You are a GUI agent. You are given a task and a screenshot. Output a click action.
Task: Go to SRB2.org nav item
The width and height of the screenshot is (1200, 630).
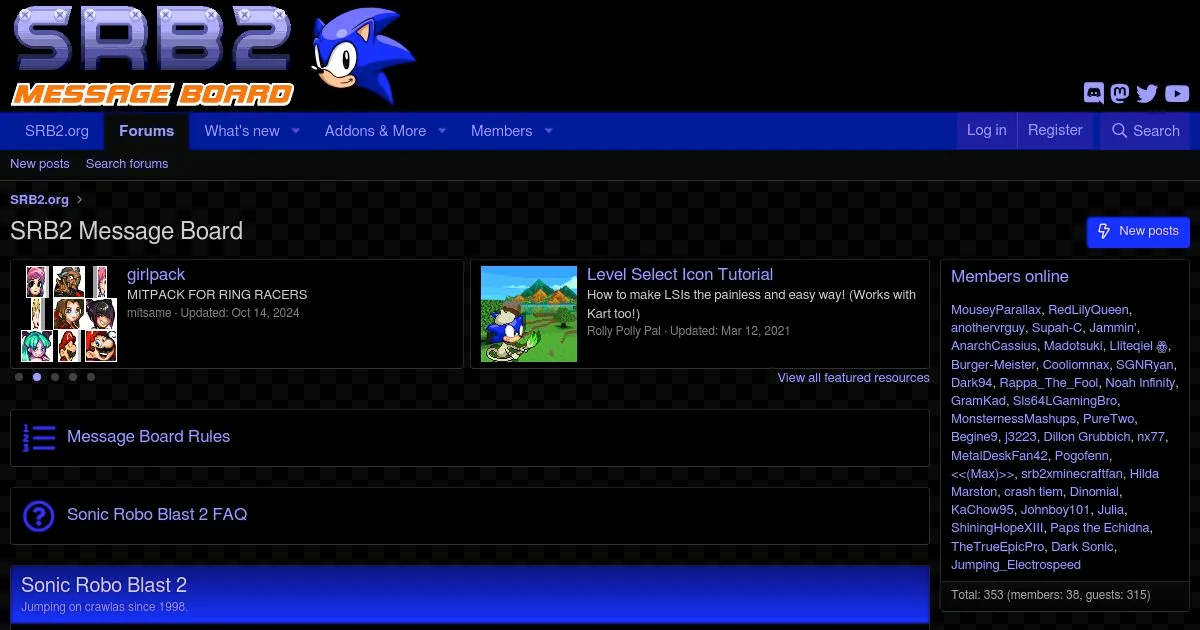57,131
